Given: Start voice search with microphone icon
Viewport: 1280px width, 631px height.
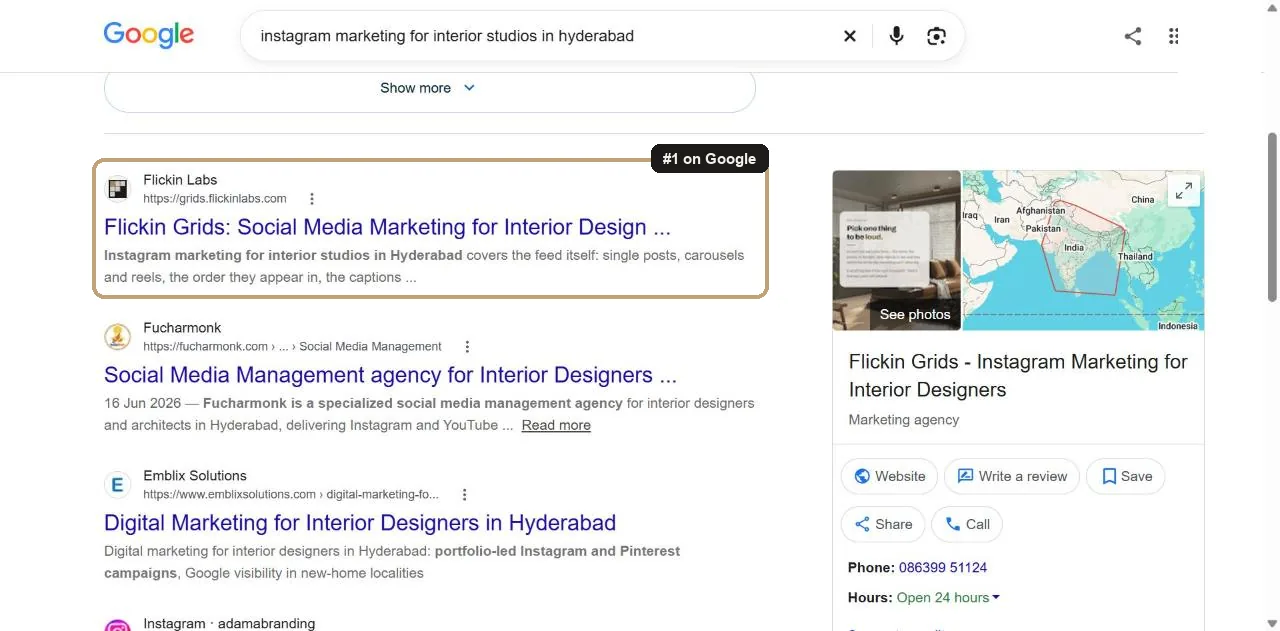Looking at the screenshot, I should [896, 36].
